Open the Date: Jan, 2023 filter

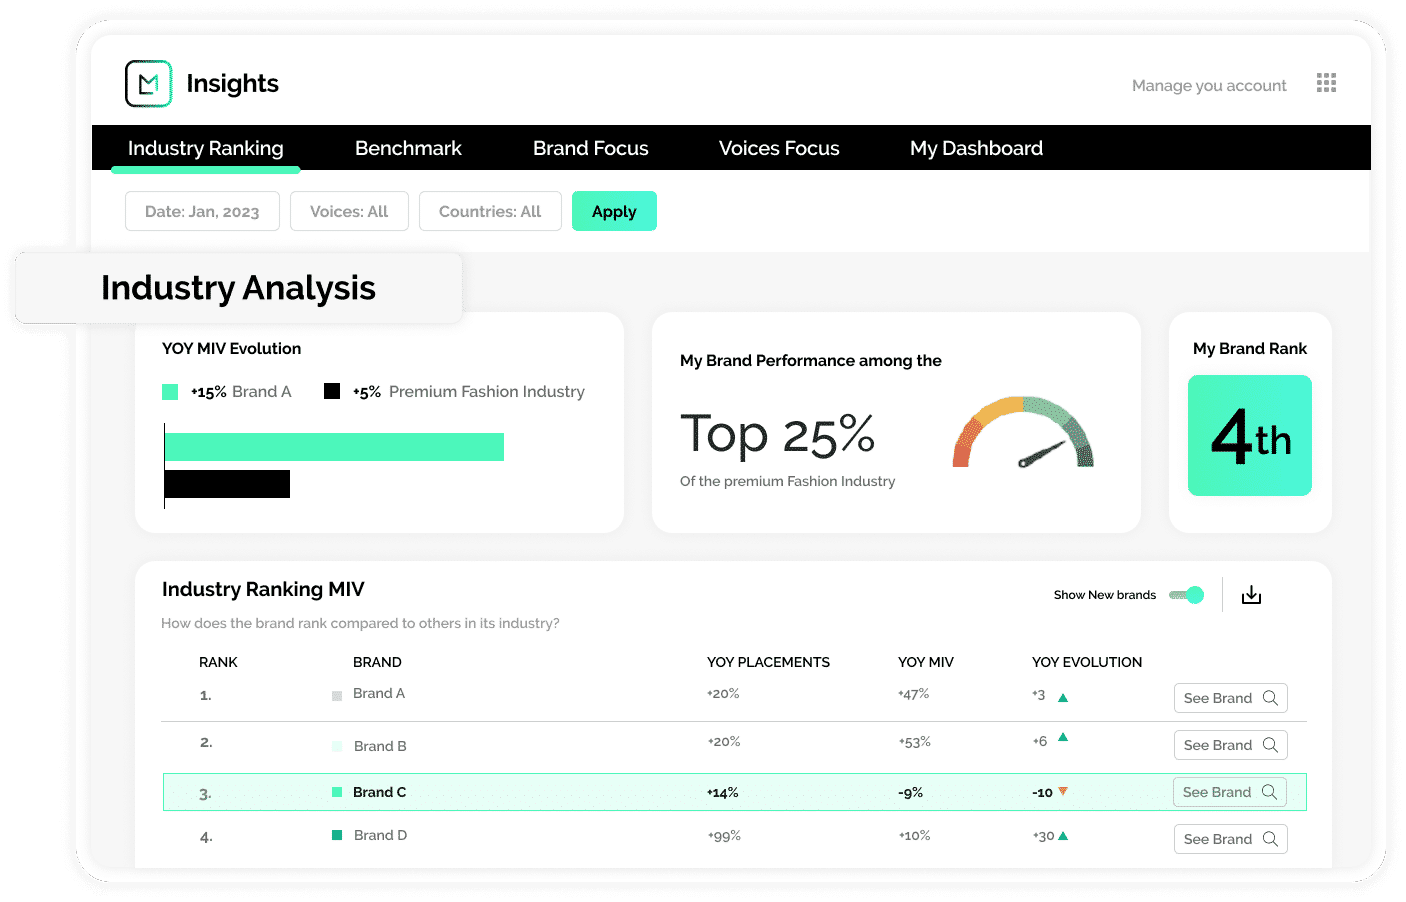(x=202, y=211)
